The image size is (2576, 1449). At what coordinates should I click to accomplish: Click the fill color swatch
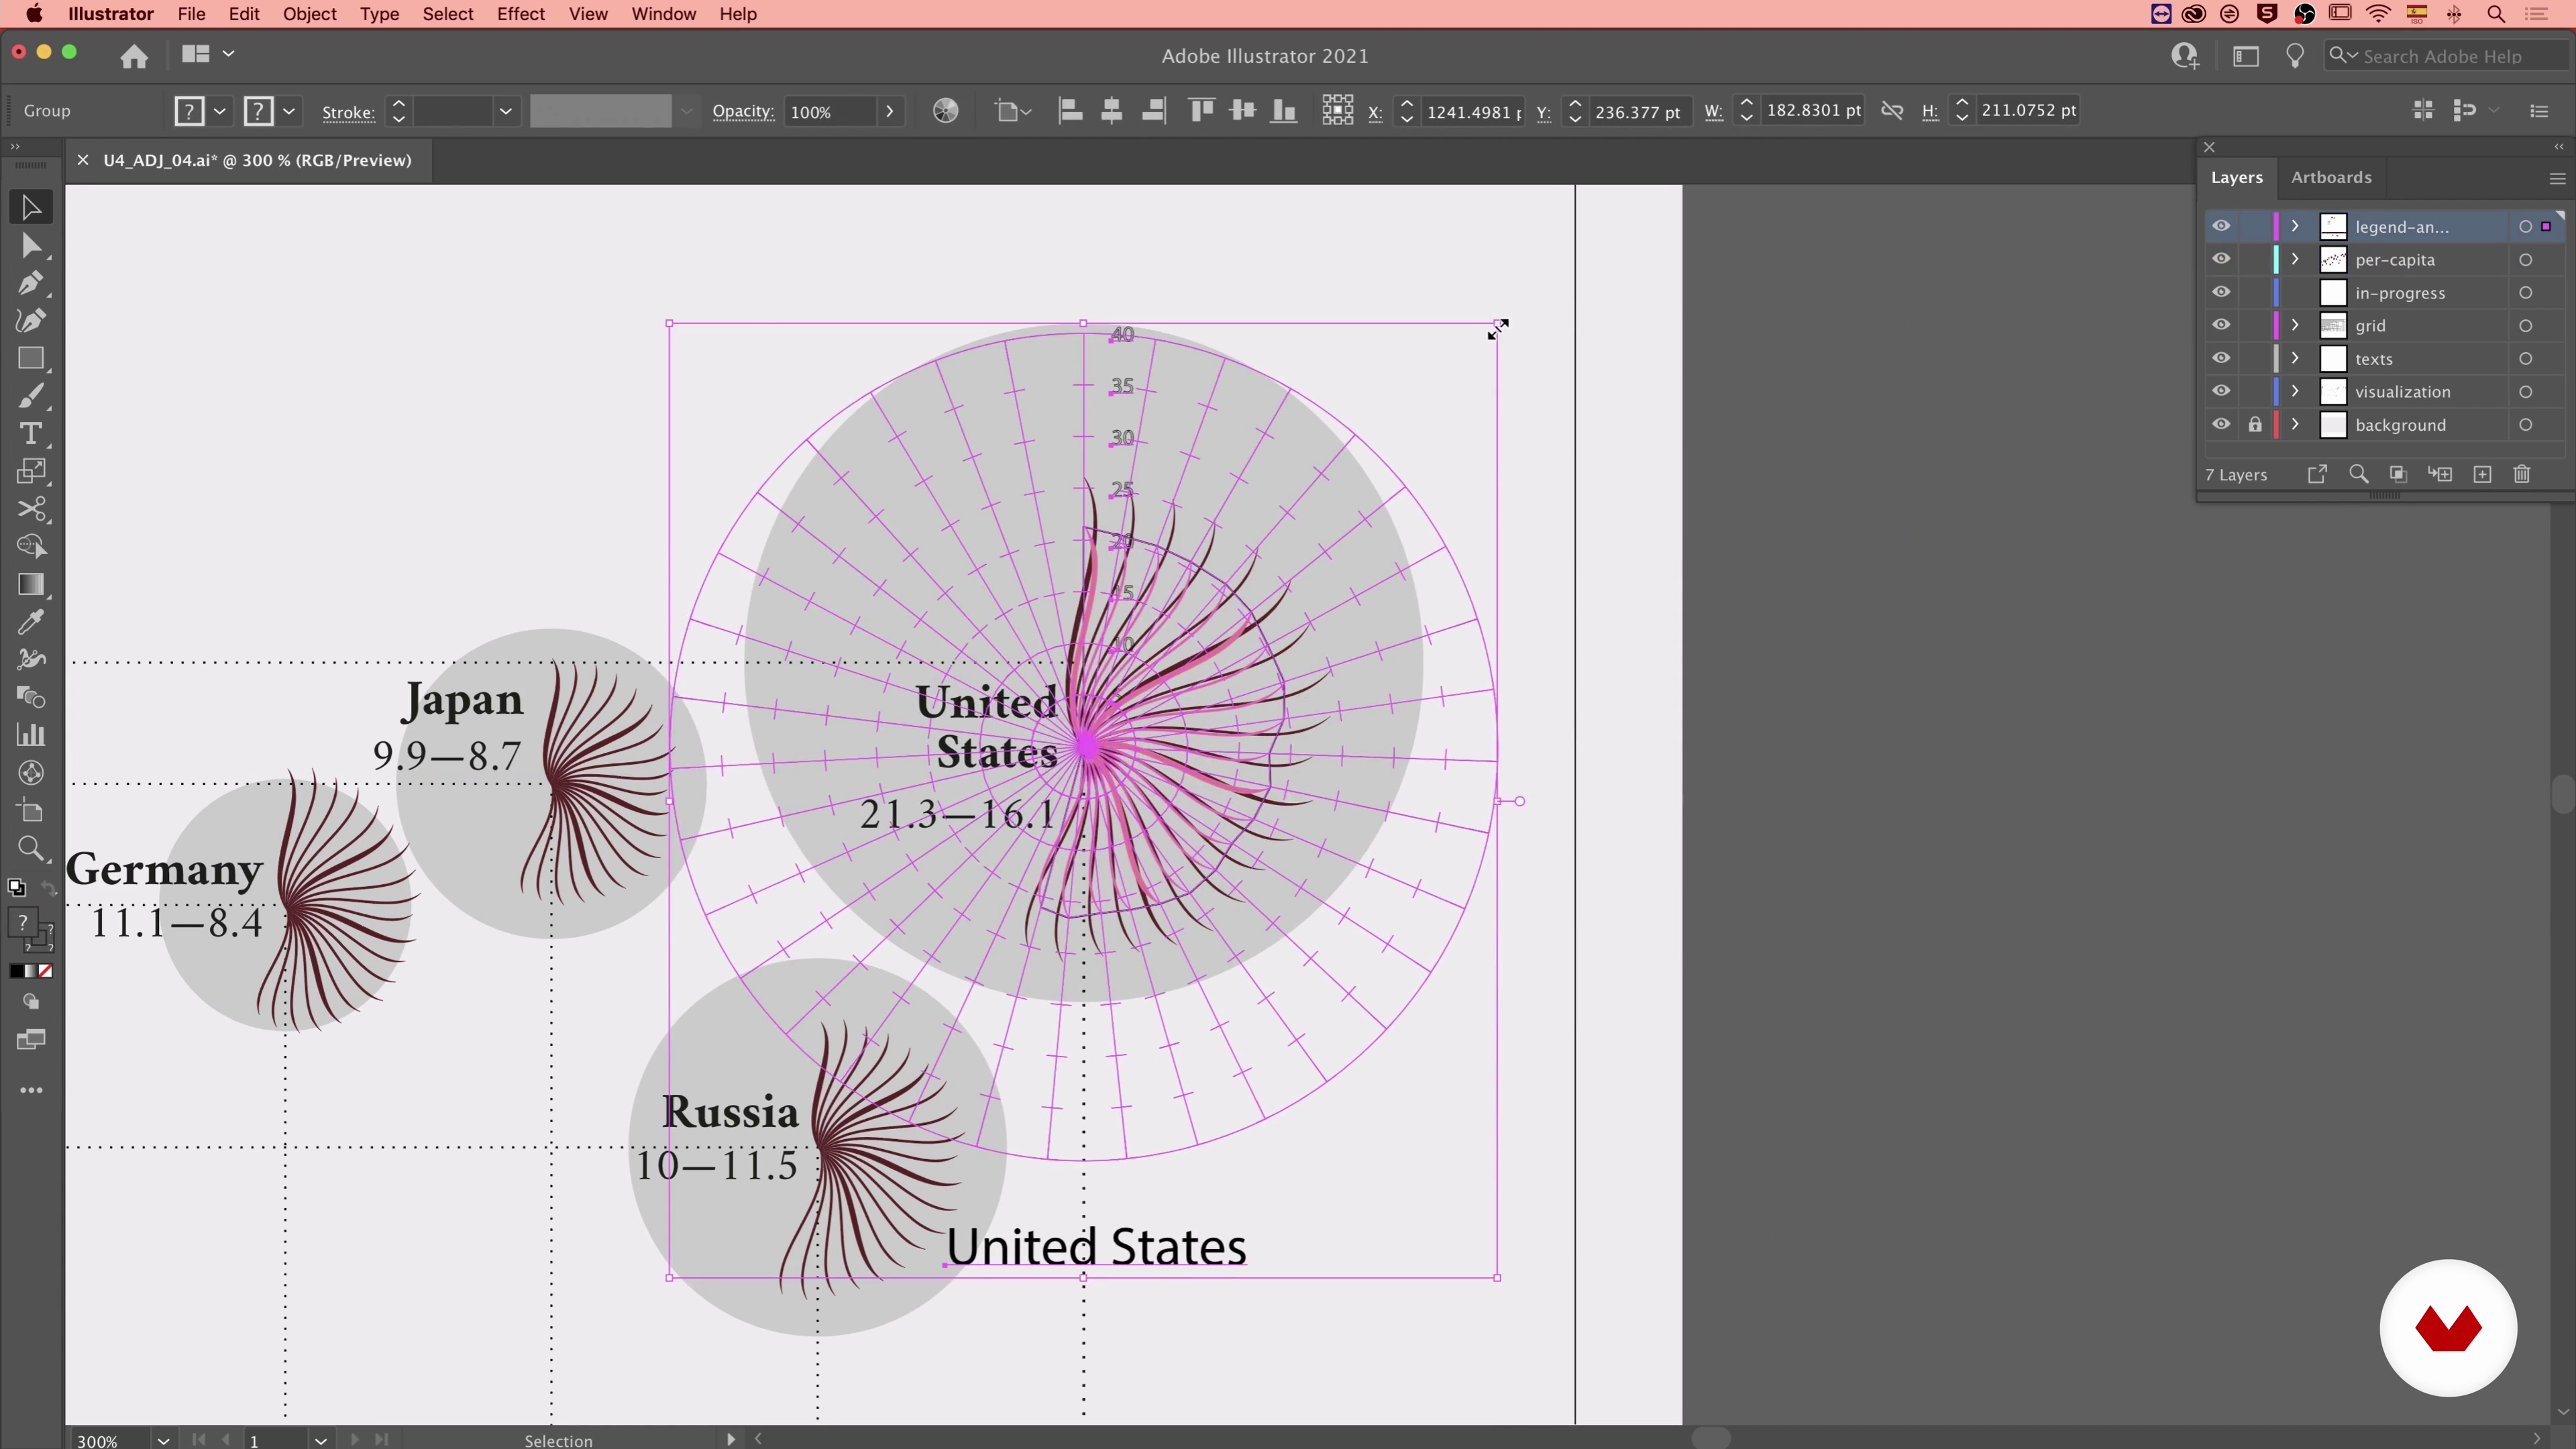pyautogui.click(x=189, y=111)
